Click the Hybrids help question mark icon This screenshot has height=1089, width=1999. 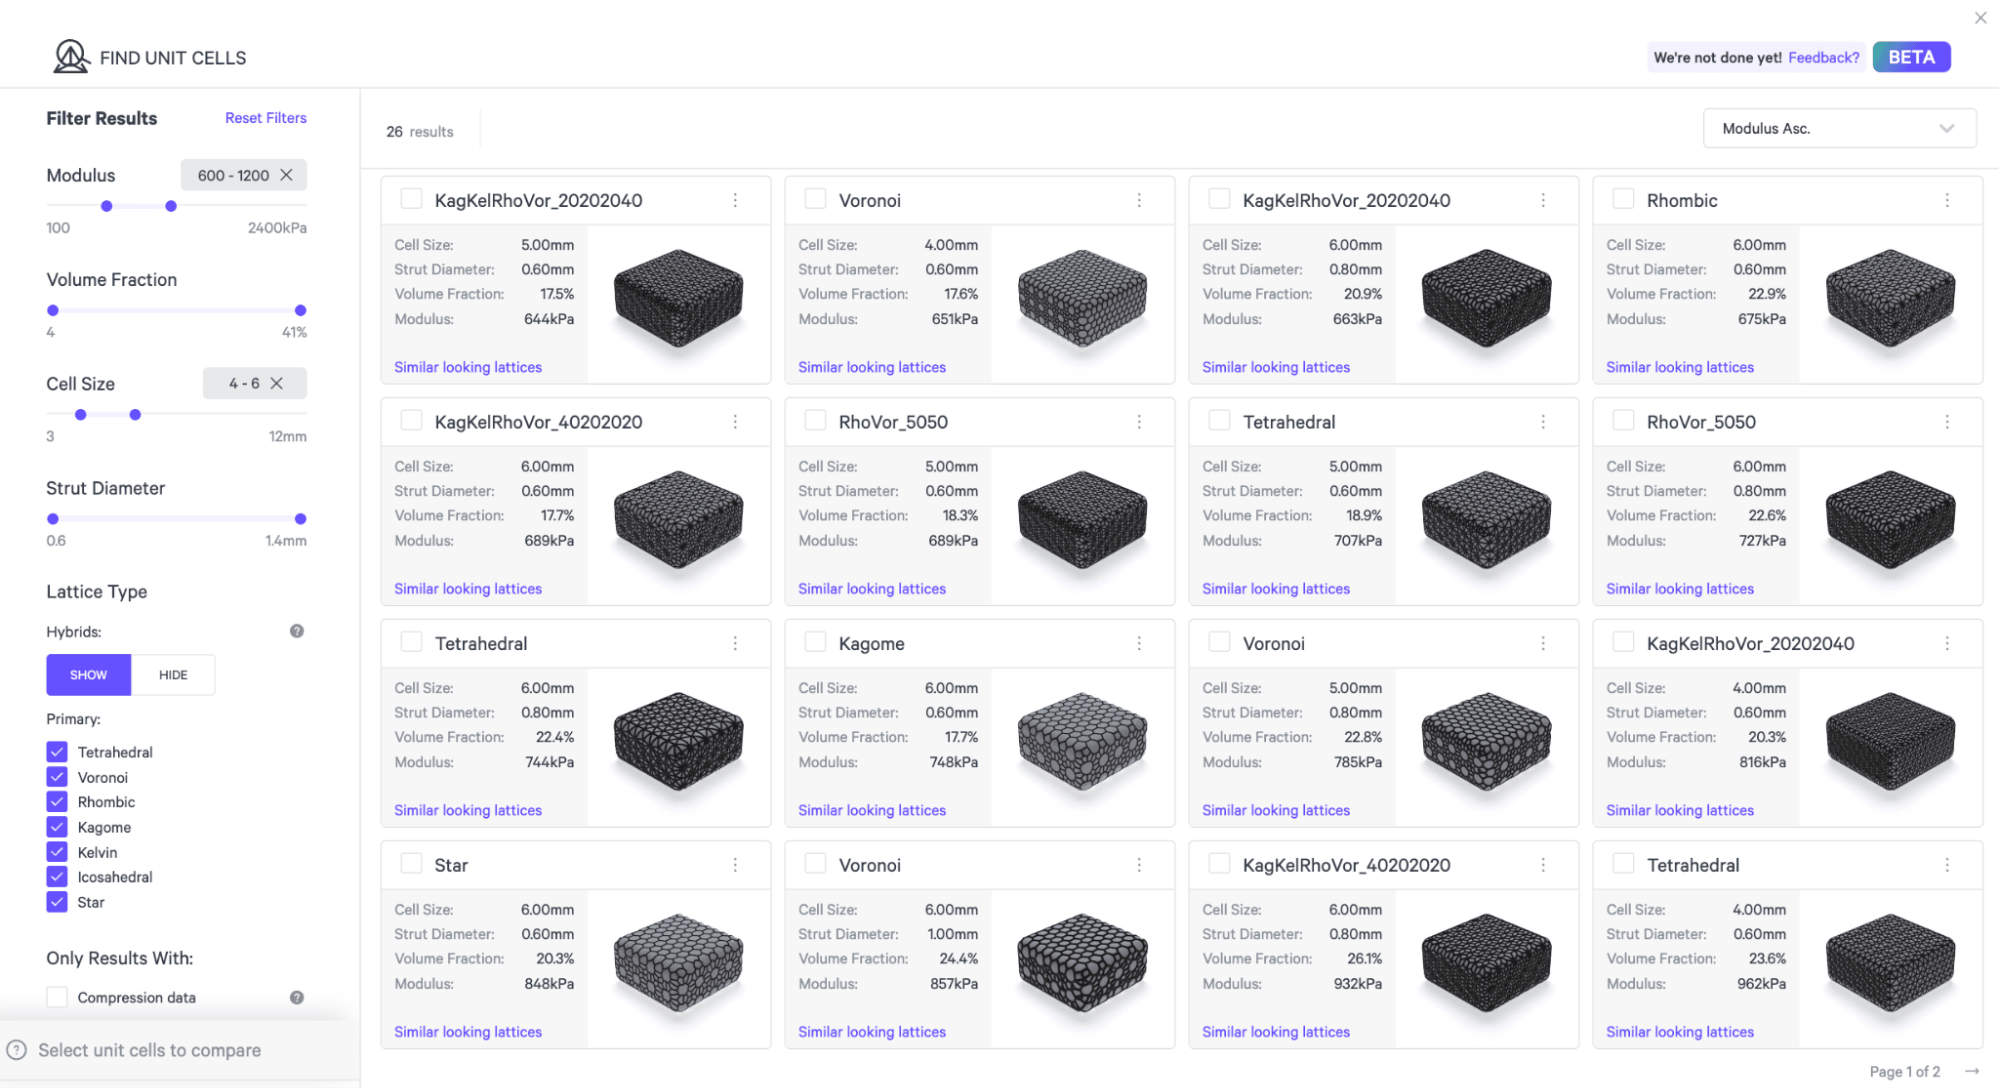(x=297, y=631)
